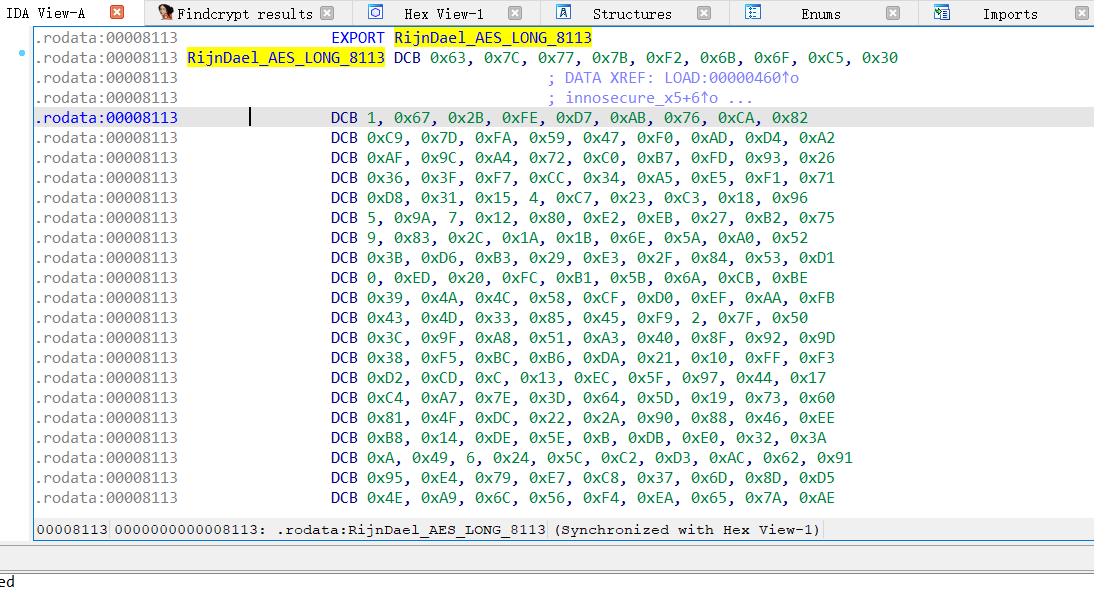Close the Imports tab

coord(1081,13)
